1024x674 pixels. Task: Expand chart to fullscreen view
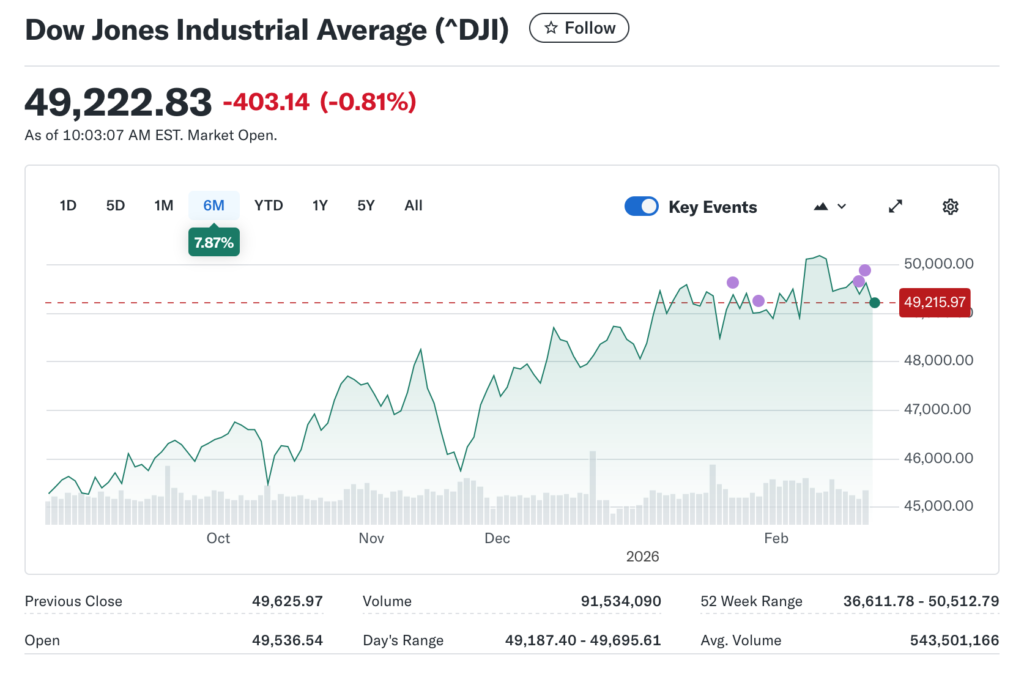[895, 206]
